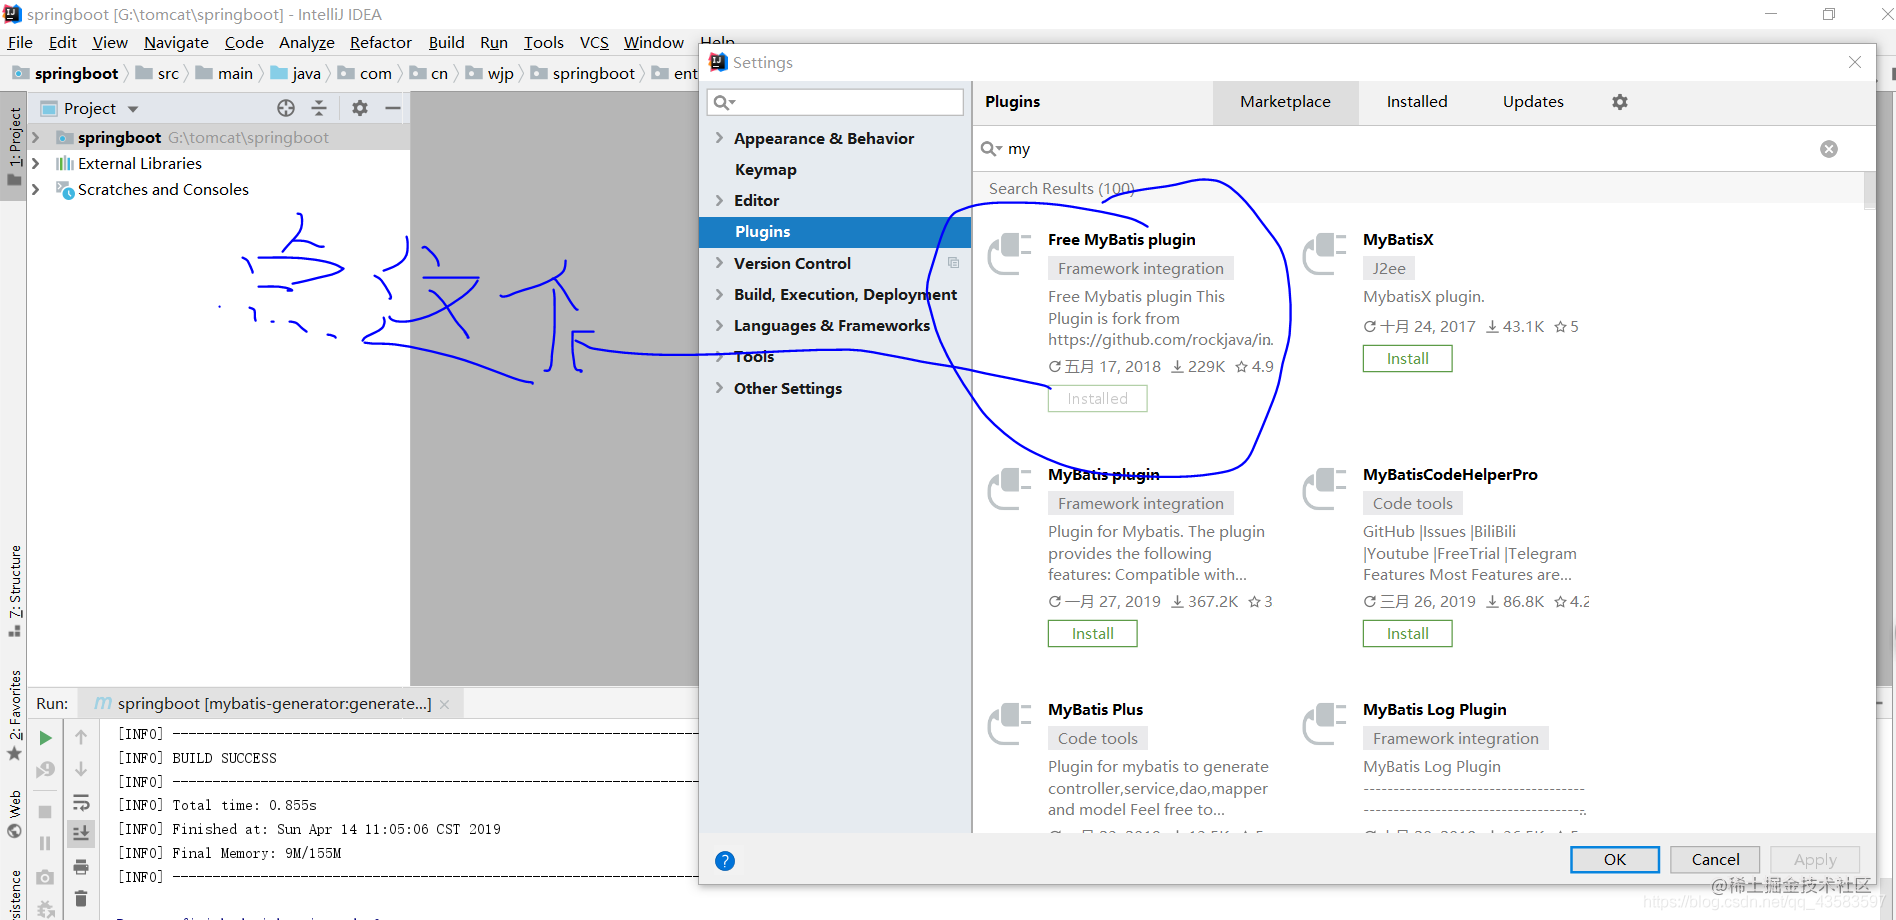1896x920 pixels.
Task: Open the Web side tool tab
Action: coord(14,814)
